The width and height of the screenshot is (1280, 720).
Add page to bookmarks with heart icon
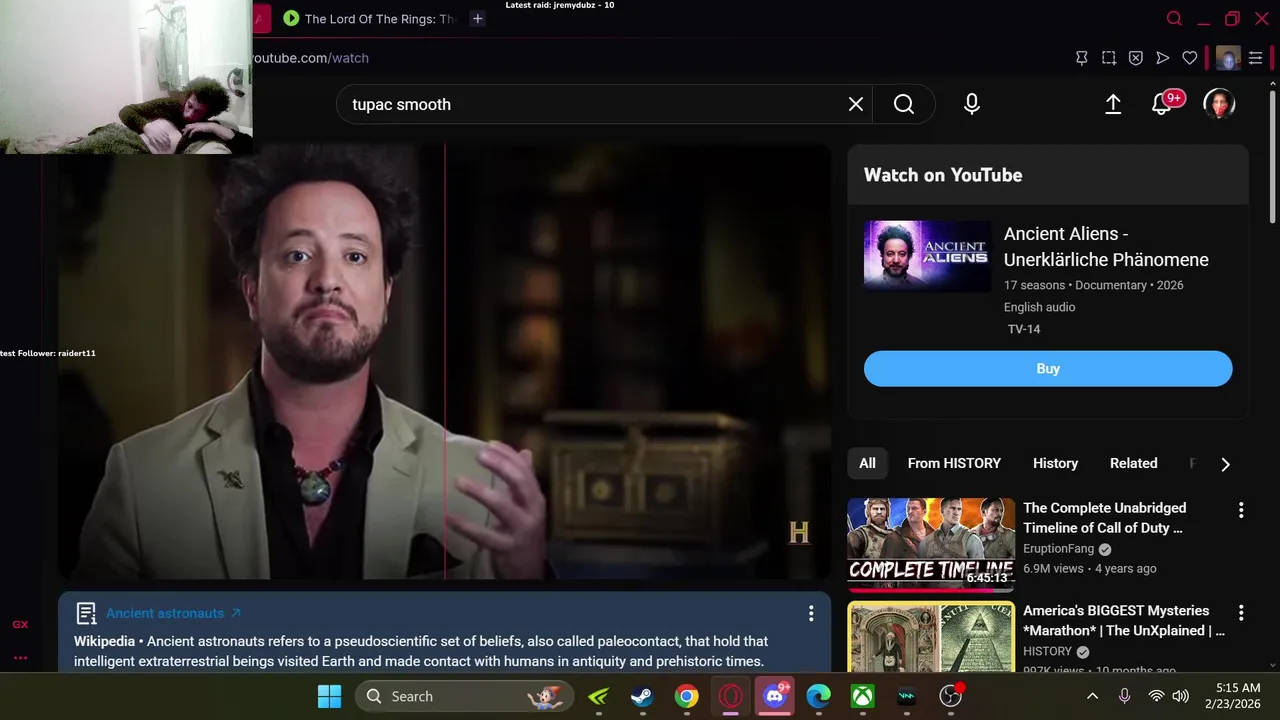click(x=1190, y=58)
